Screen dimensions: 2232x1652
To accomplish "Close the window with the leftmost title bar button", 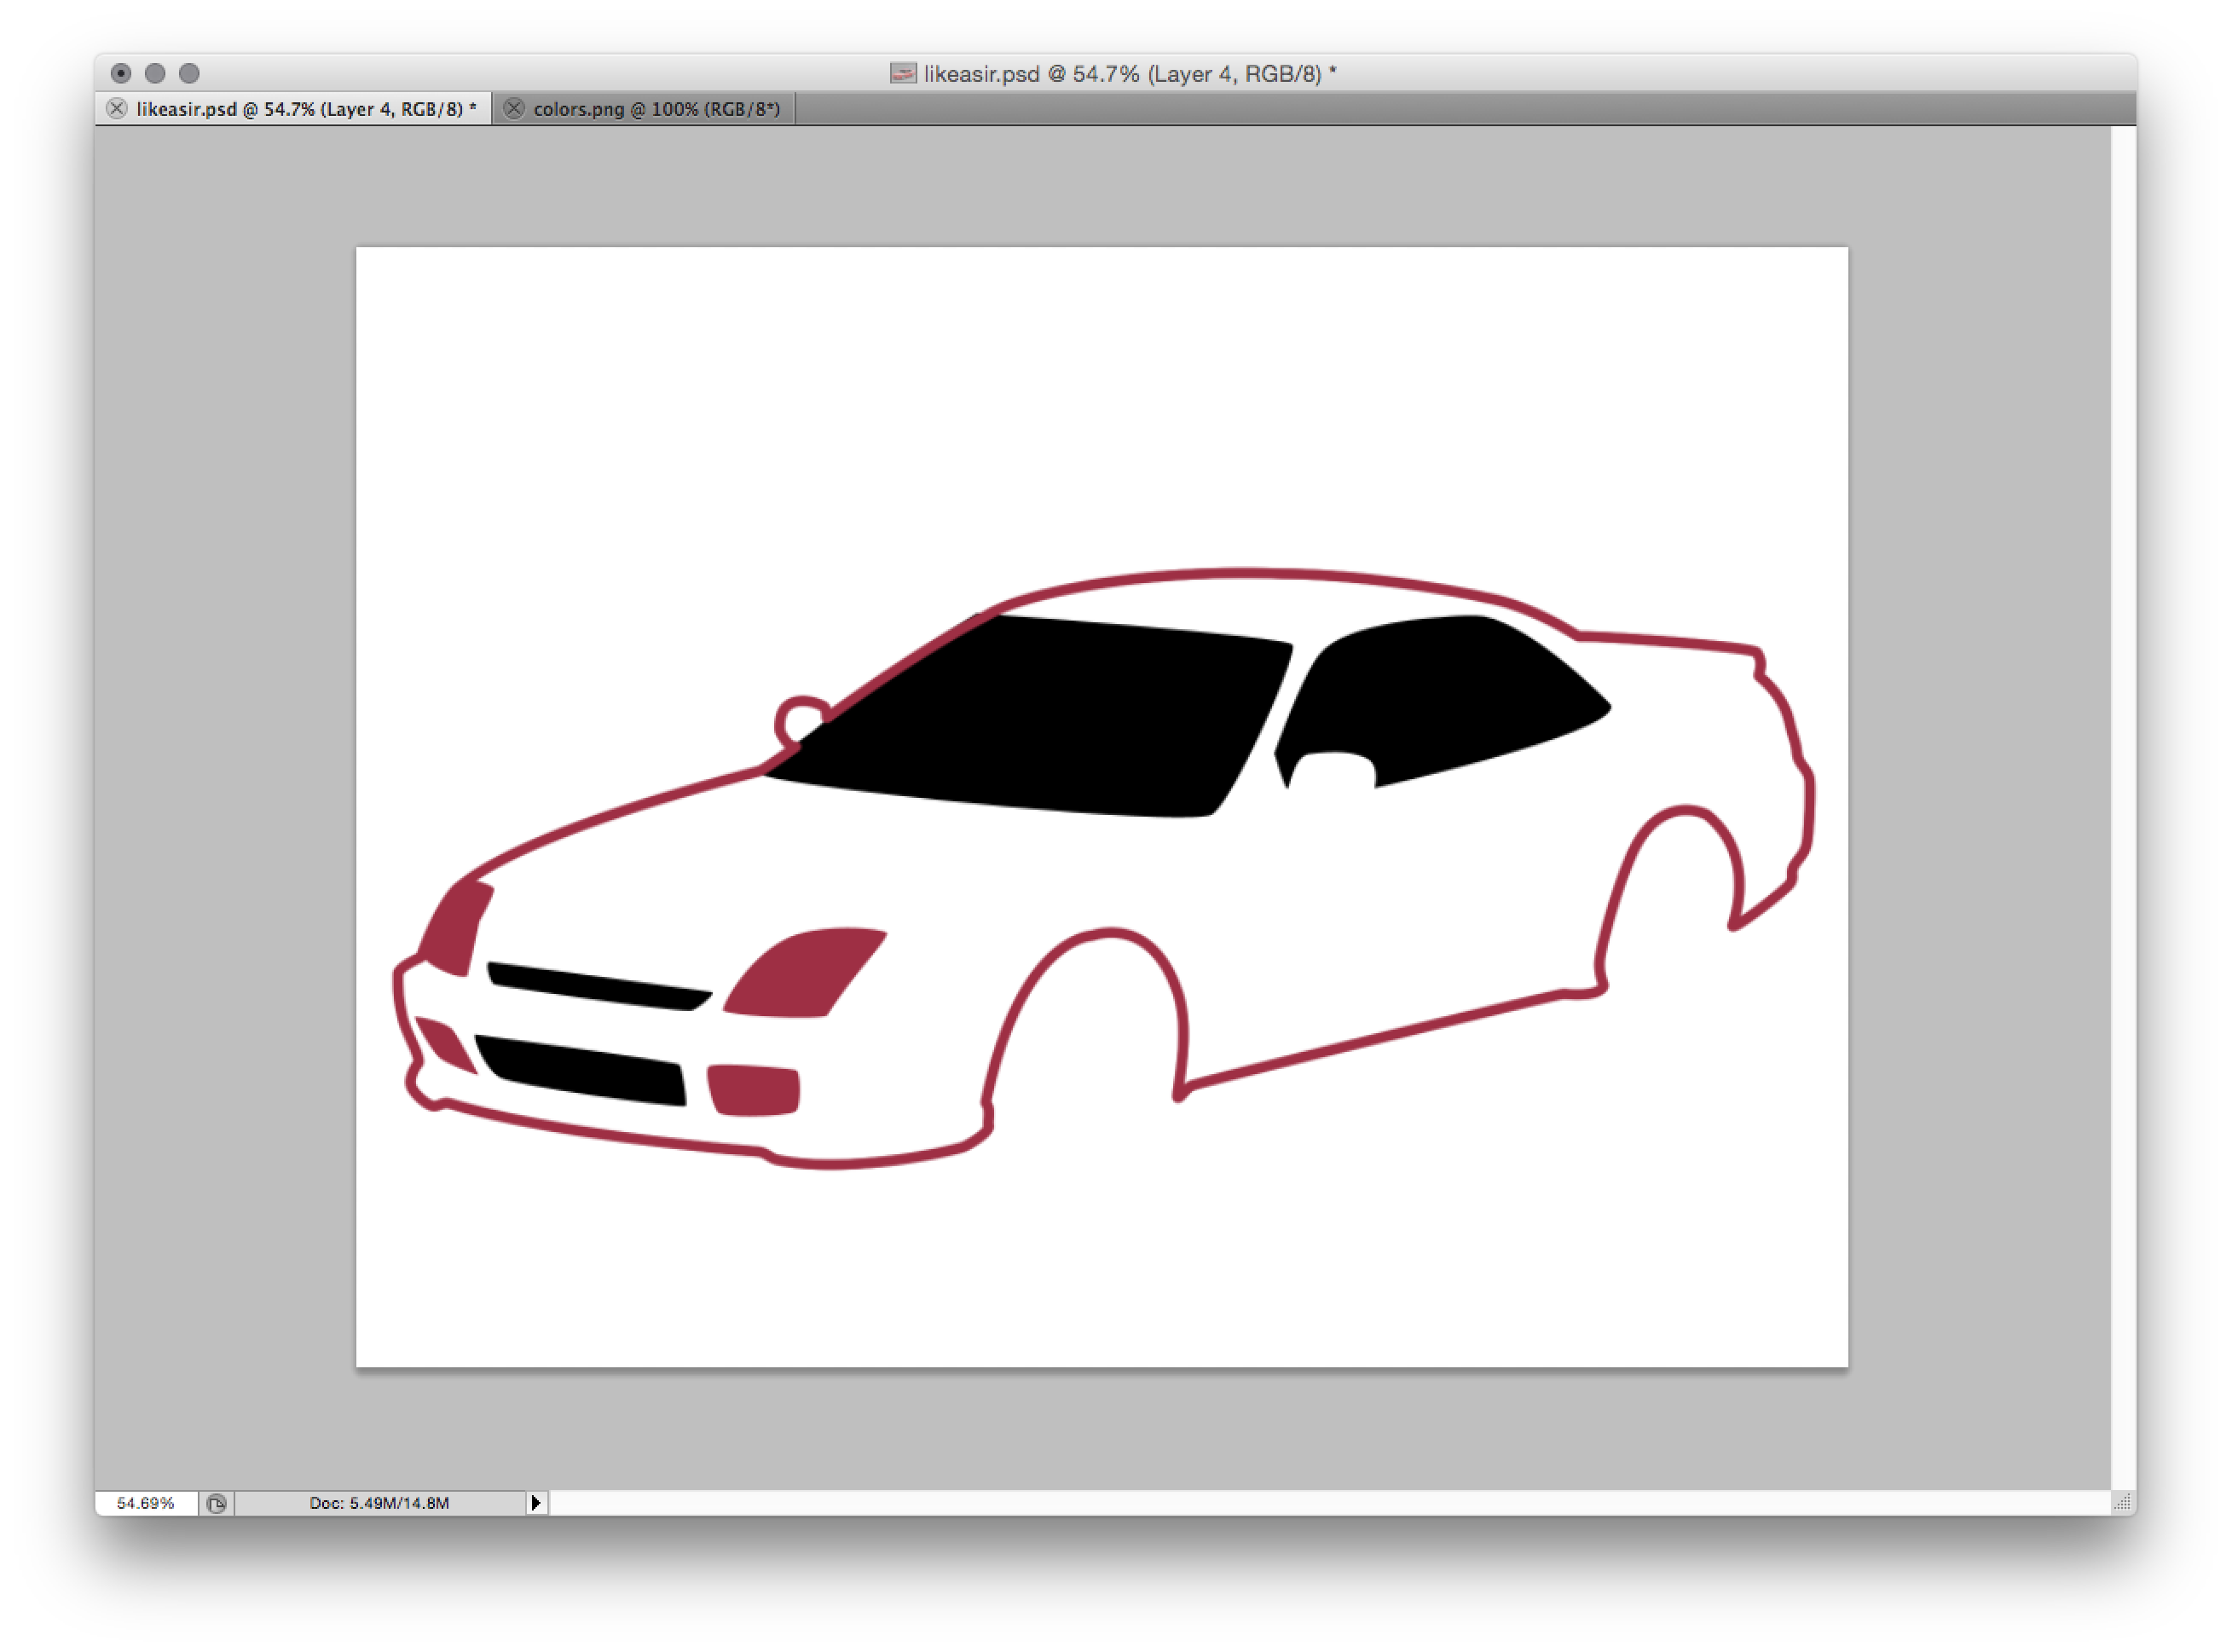I will (121, 73).
